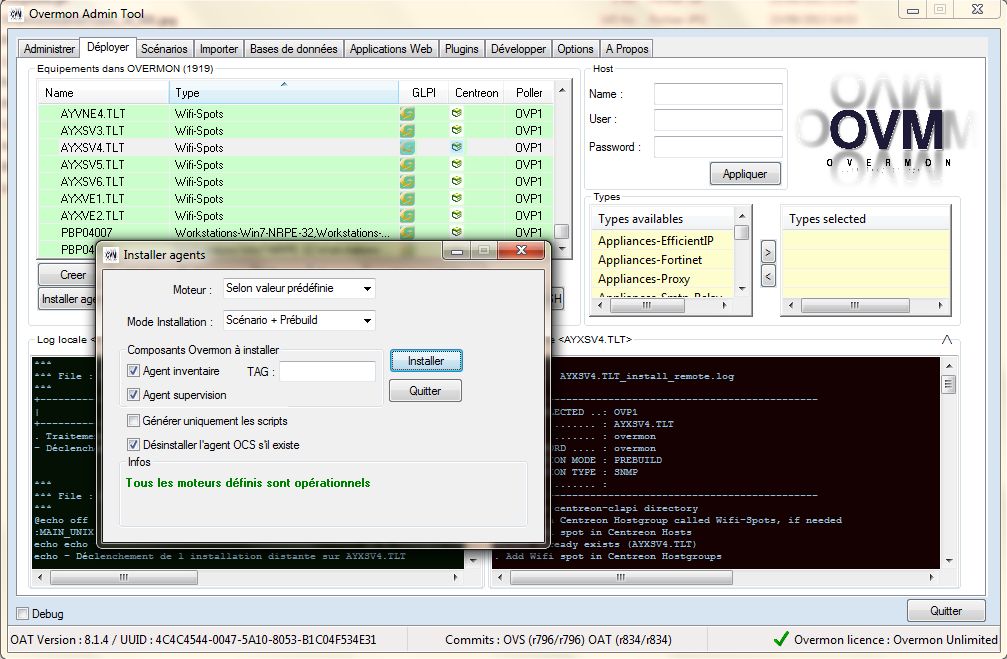Select Appliances-Fortinet in Types availables
This screenshot has height=659, width=1007.
650,260
